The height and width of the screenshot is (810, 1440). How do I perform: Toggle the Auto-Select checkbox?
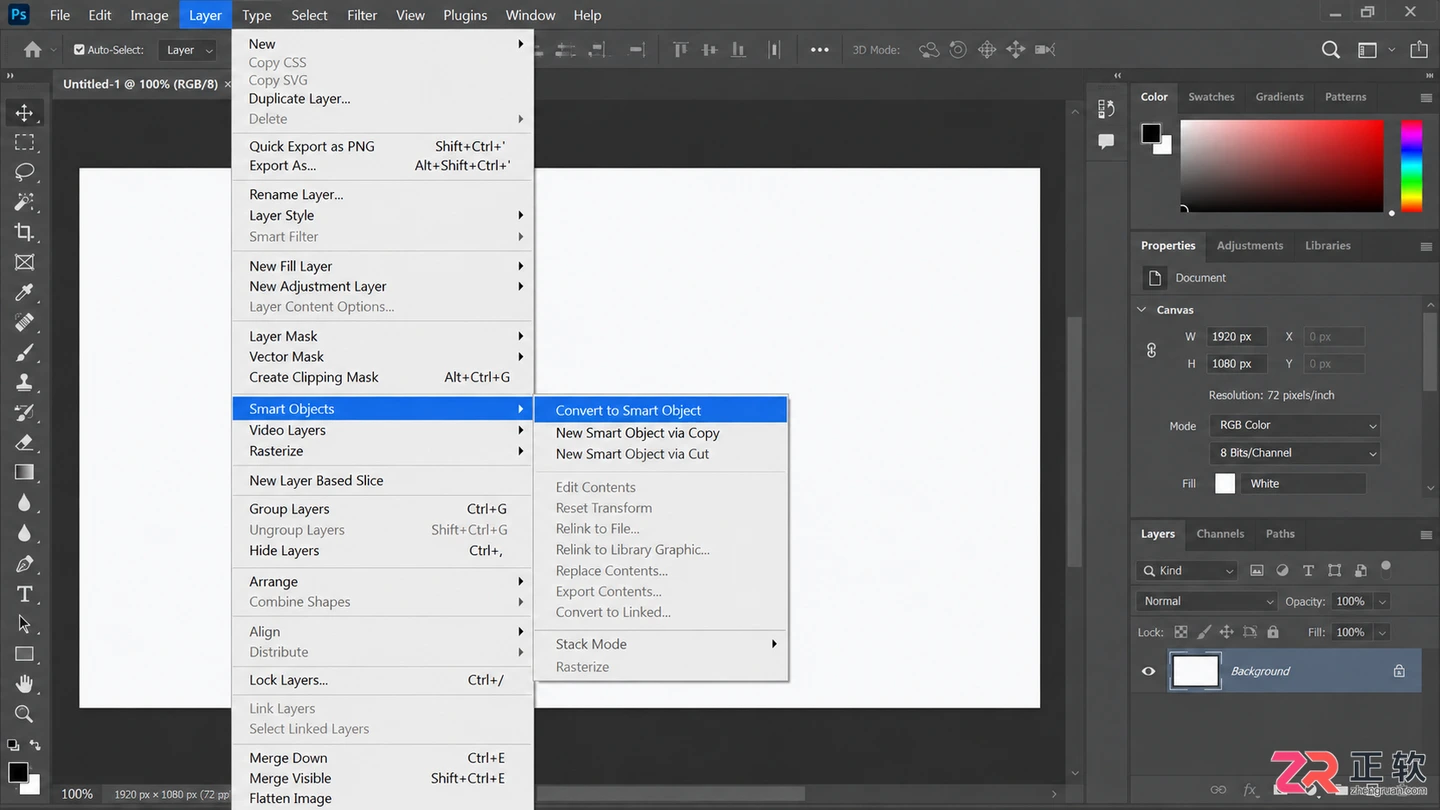79,50
